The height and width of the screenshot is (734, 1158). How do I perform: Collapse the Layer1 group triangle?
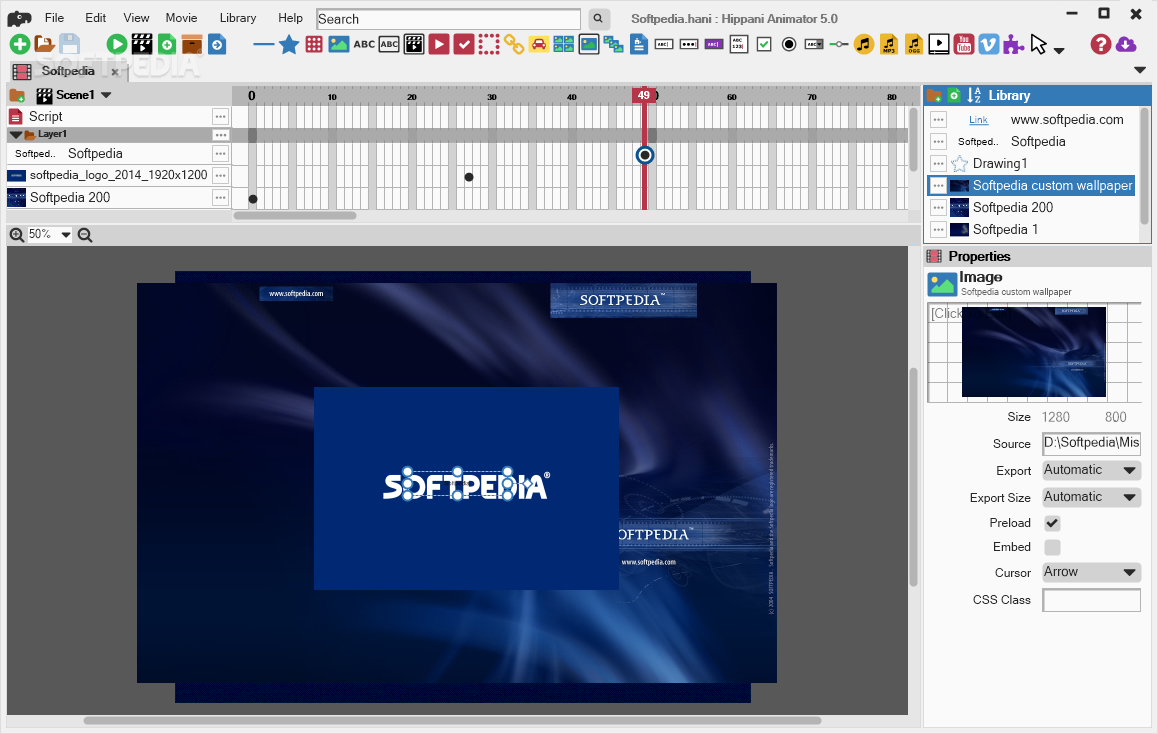[15, 134]
